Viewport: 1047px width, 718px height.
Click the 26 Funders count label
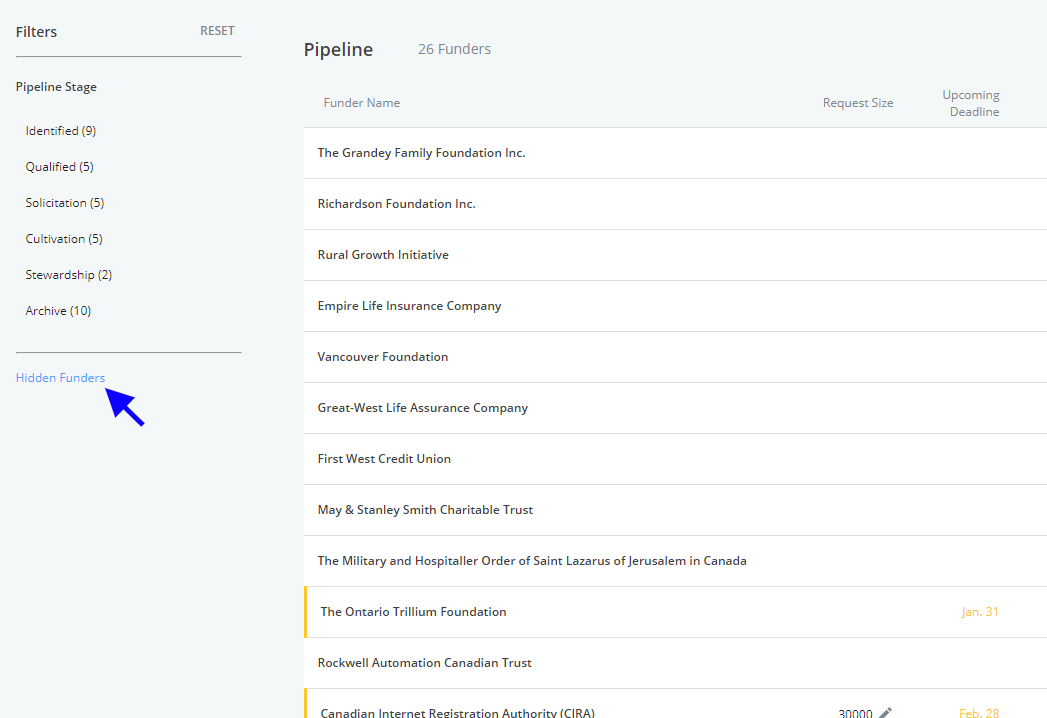point(454,49)
